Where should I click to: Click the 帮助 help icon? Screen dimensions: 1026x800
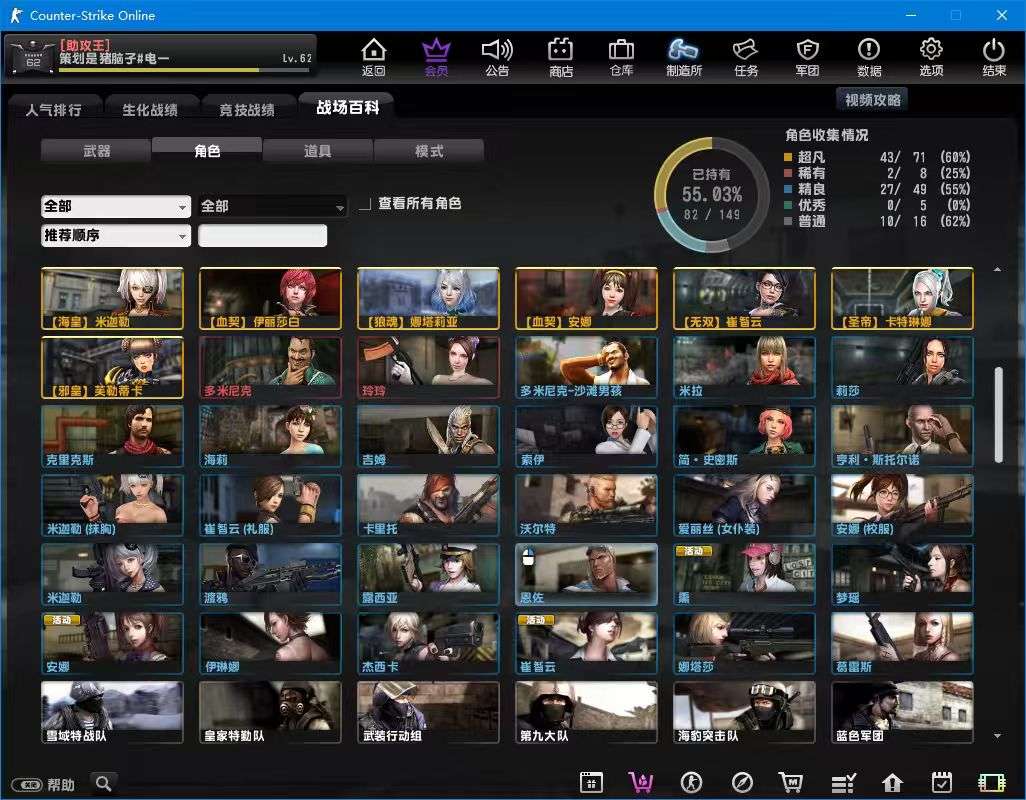pyautogui.click(x=43, y=784)
